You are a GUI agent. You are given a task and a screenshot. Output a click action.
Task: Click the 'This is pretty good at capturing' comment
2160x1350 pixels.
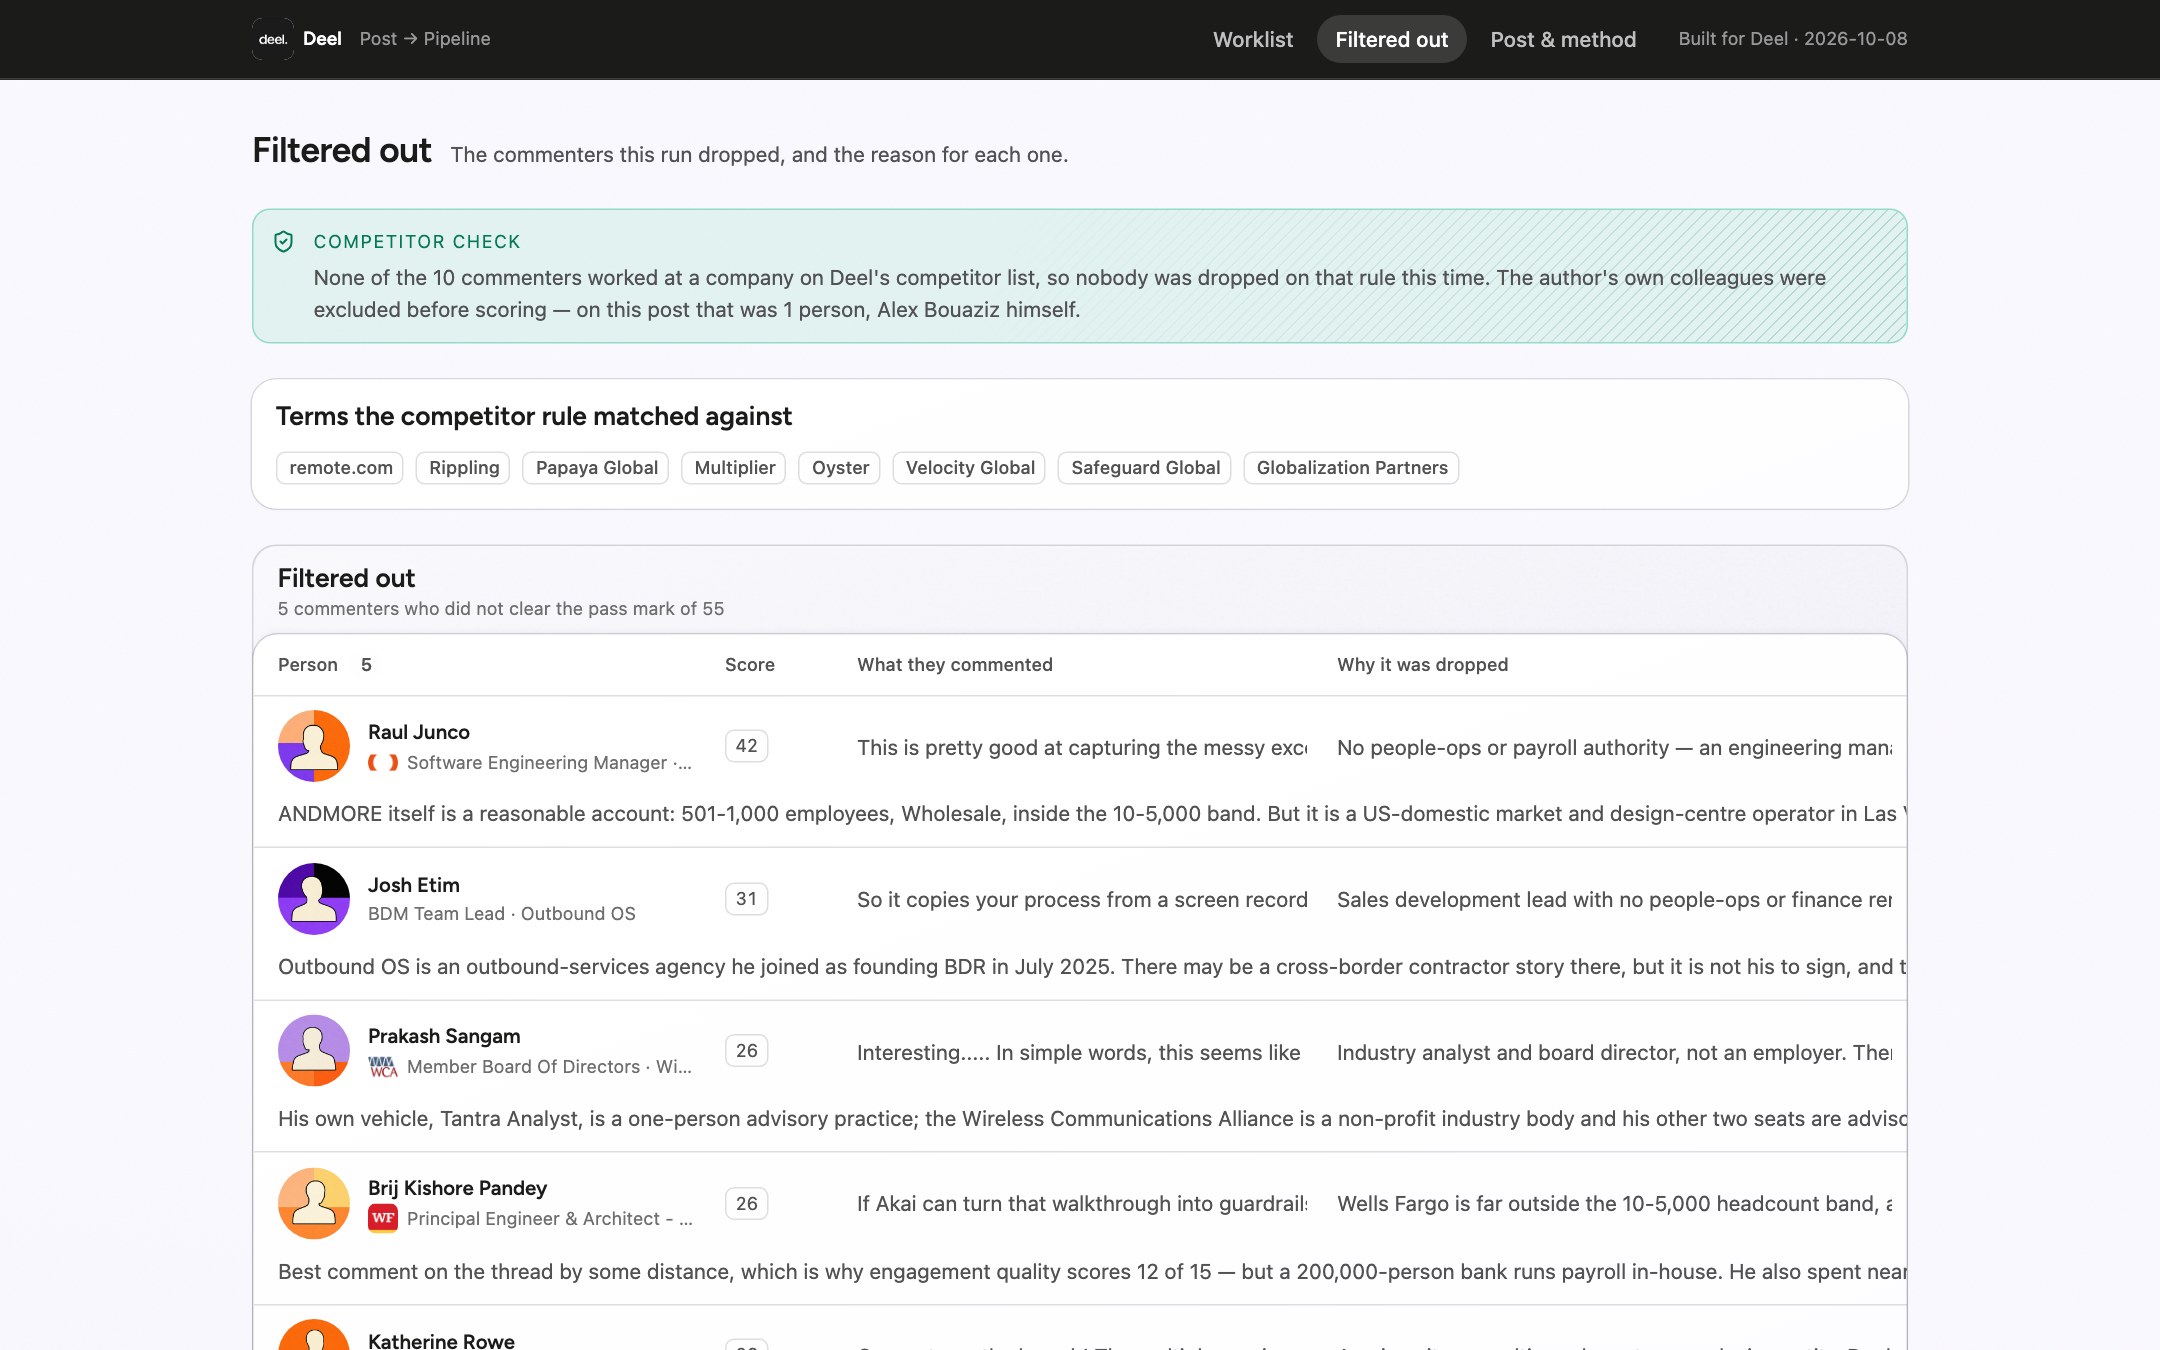coord(1082,748)
